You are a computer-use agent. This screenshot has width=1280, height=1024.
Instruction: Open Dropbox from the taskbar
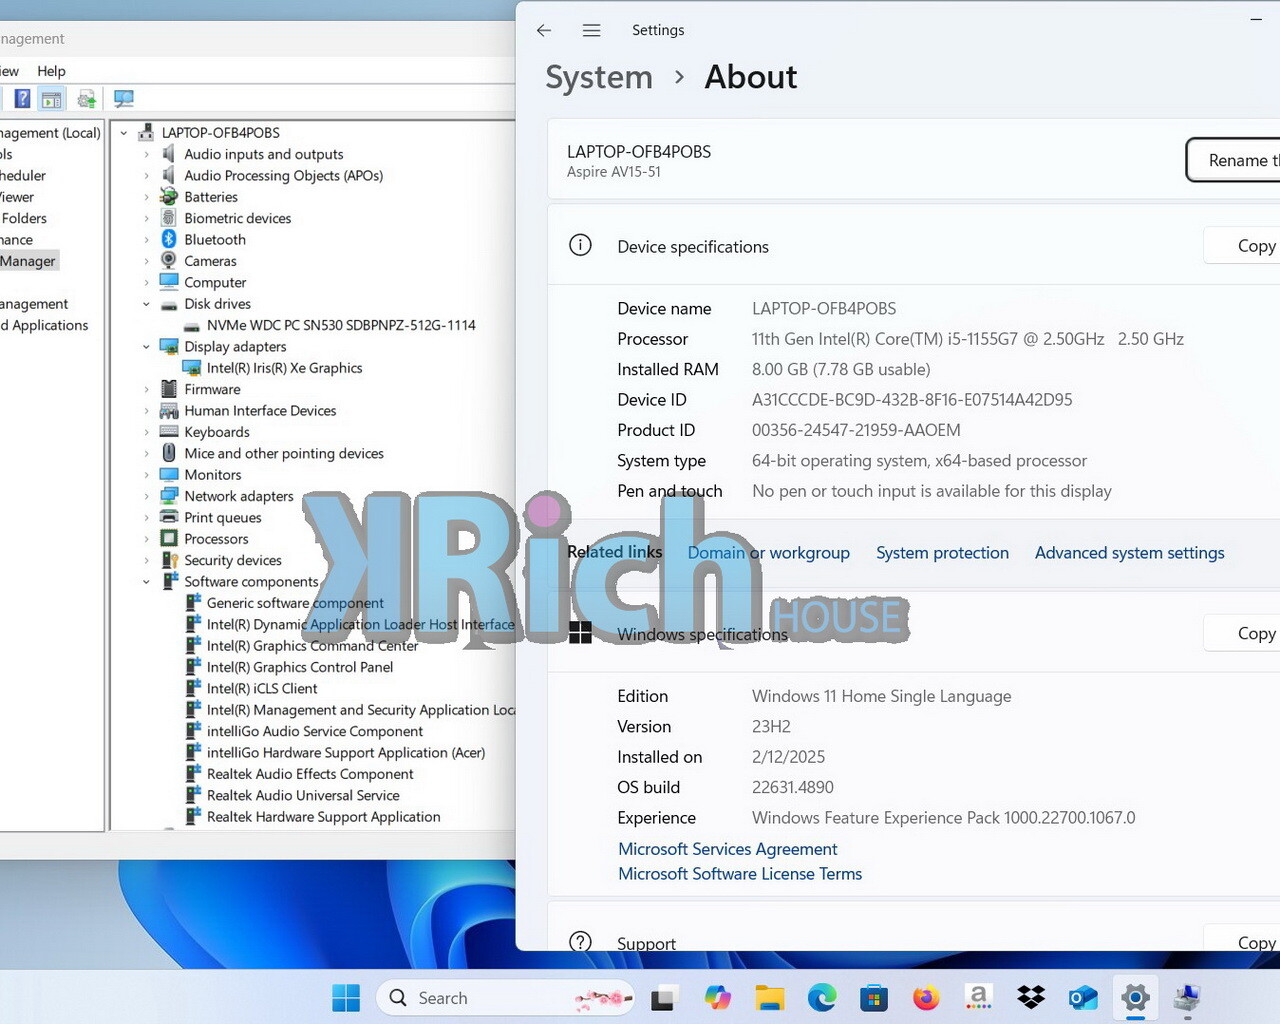pyautogui.click(x=1031, y=998)
